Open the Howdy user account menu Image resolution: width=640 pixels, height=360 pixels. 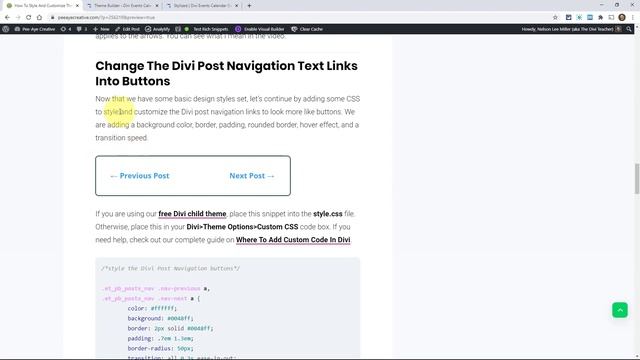point(571,29)
